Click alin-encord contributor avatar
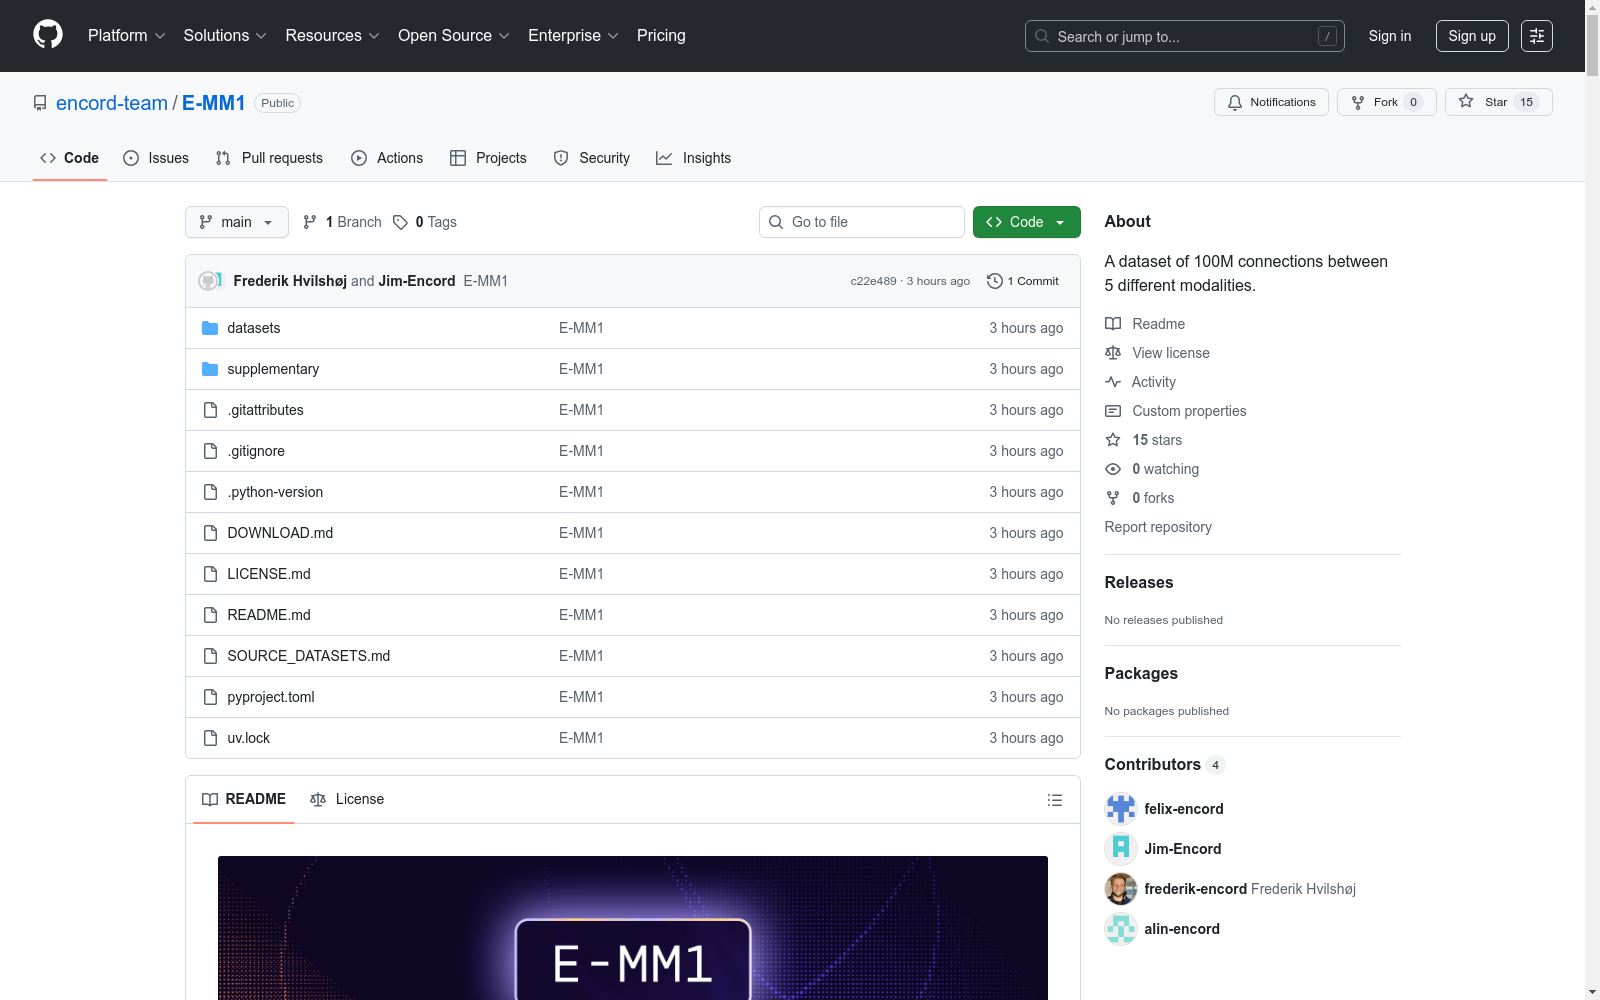Screen dimensions: 1600x1000 pyautogui.click(x=1121, y=929)
